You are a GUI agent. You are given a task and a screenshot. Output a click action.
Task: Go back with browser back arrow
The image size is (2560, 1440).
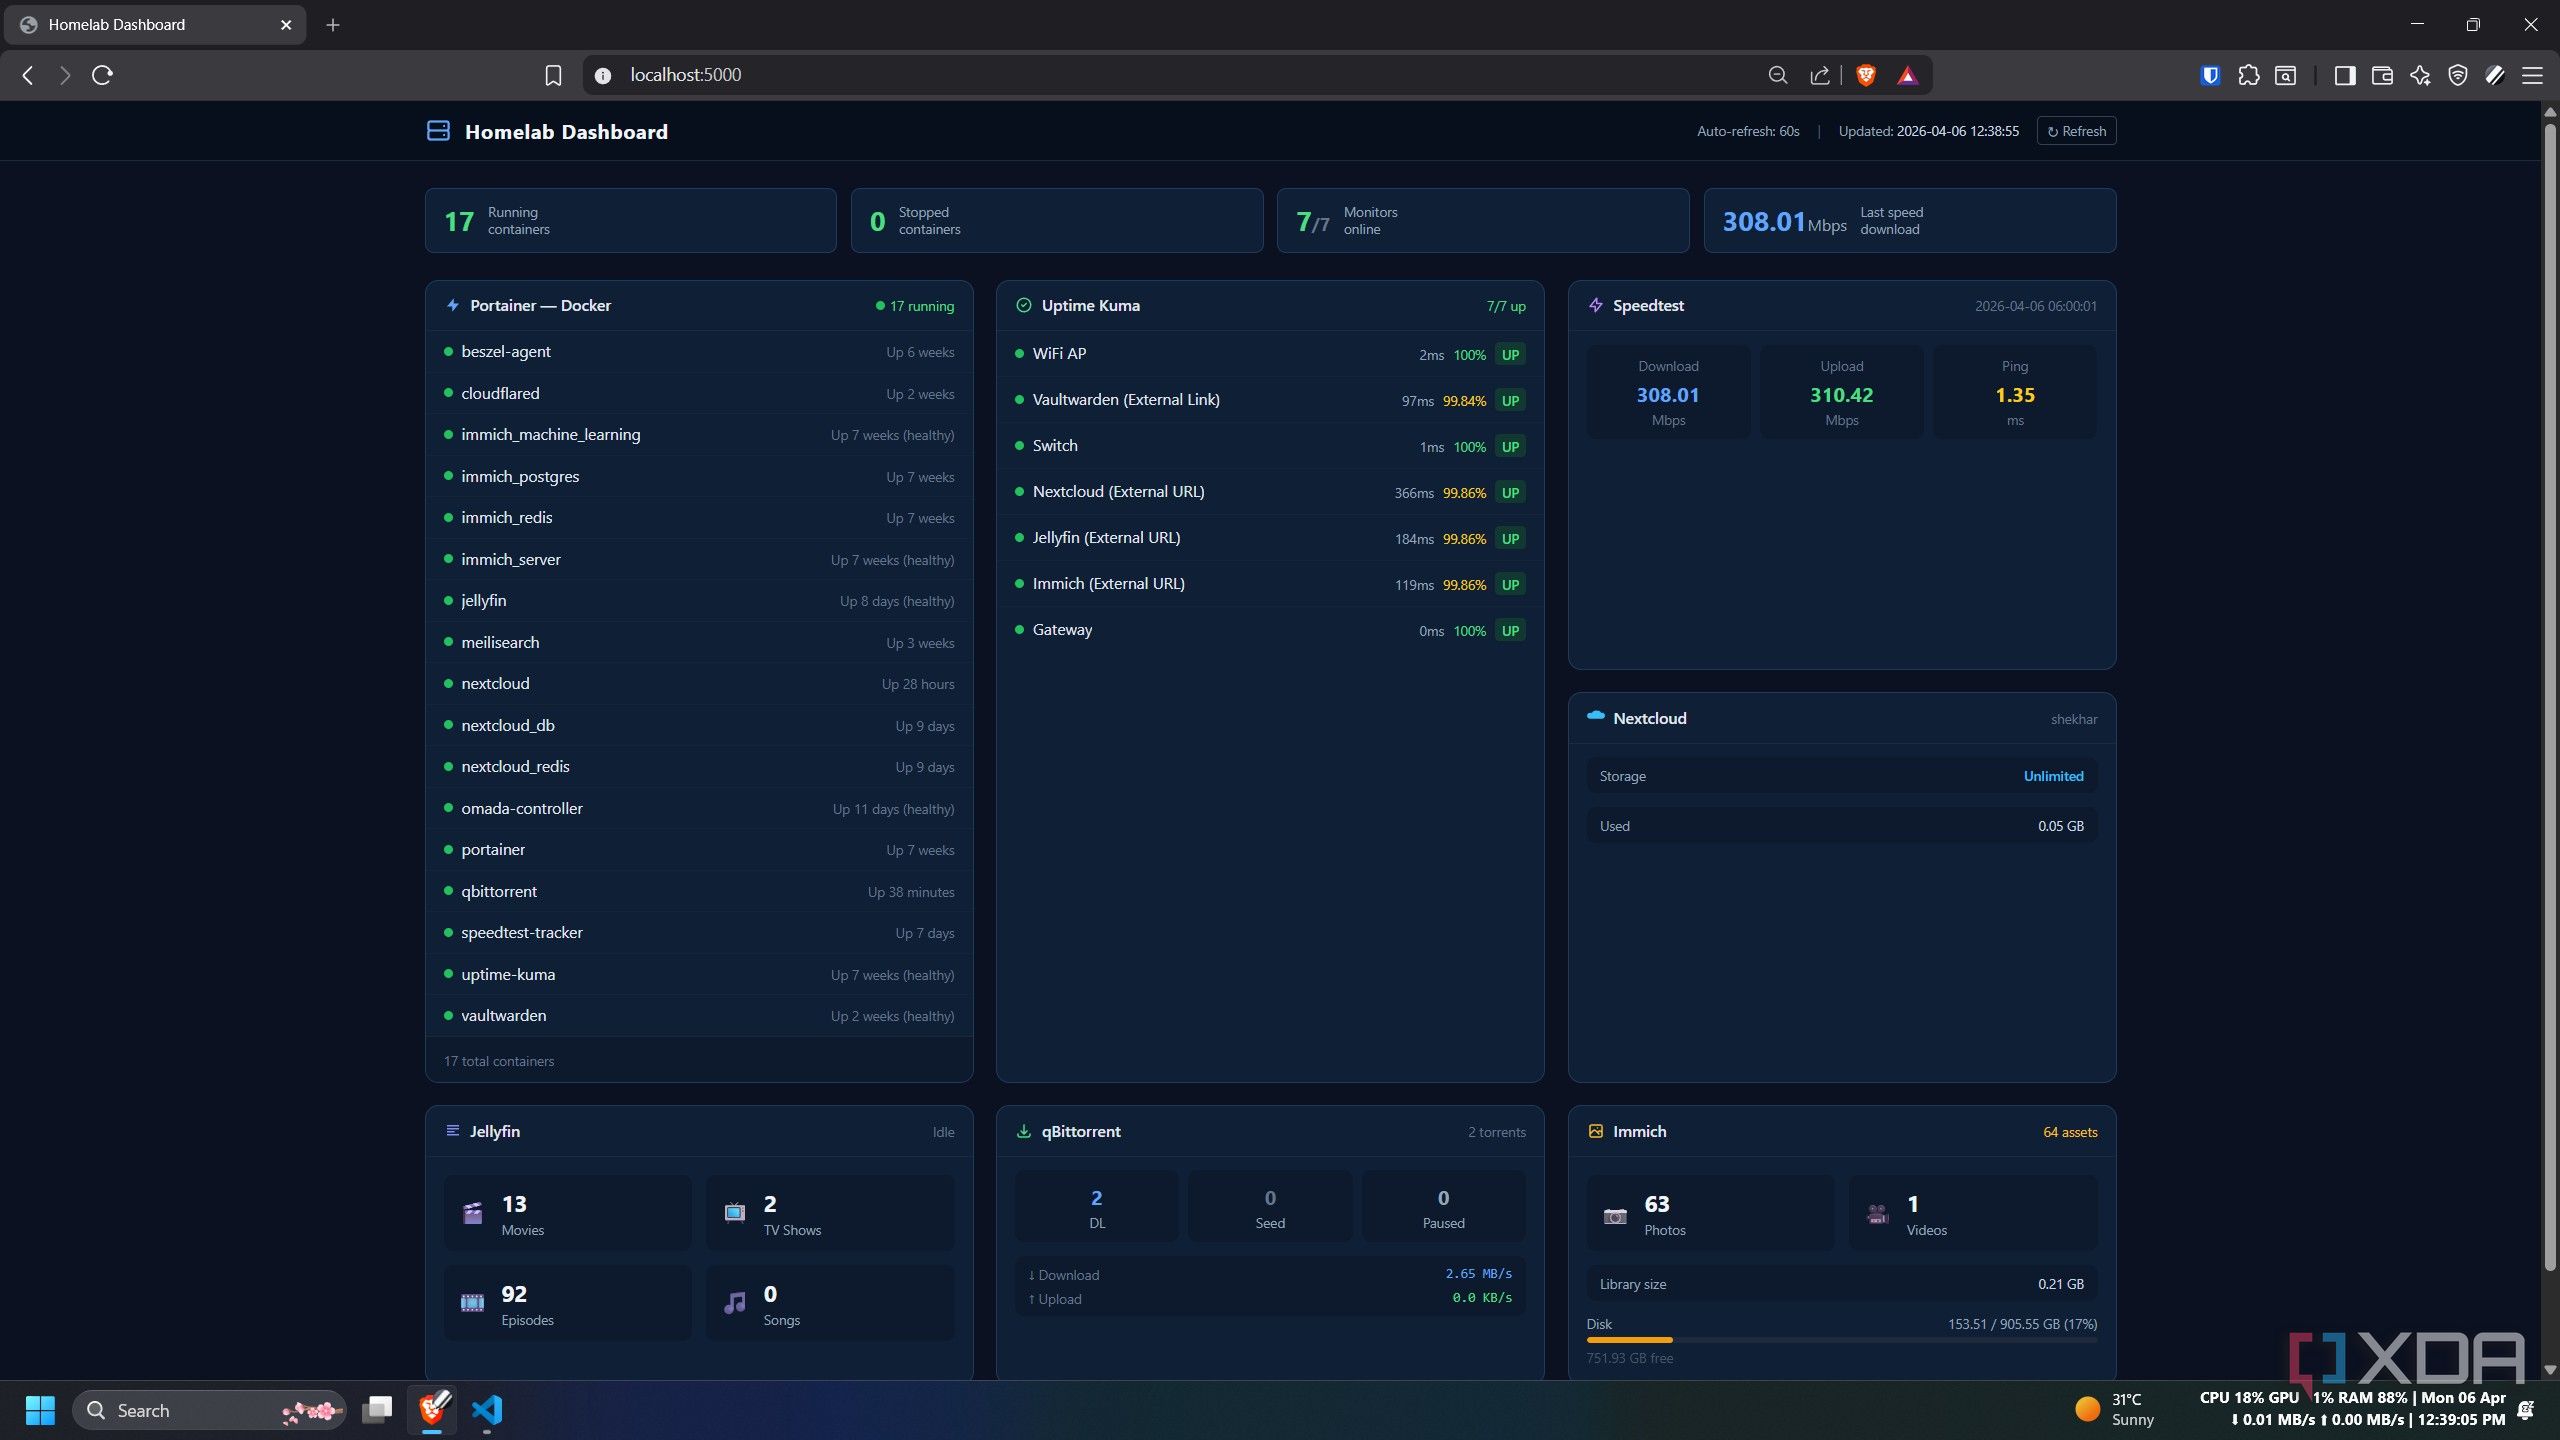click(28, 75)
